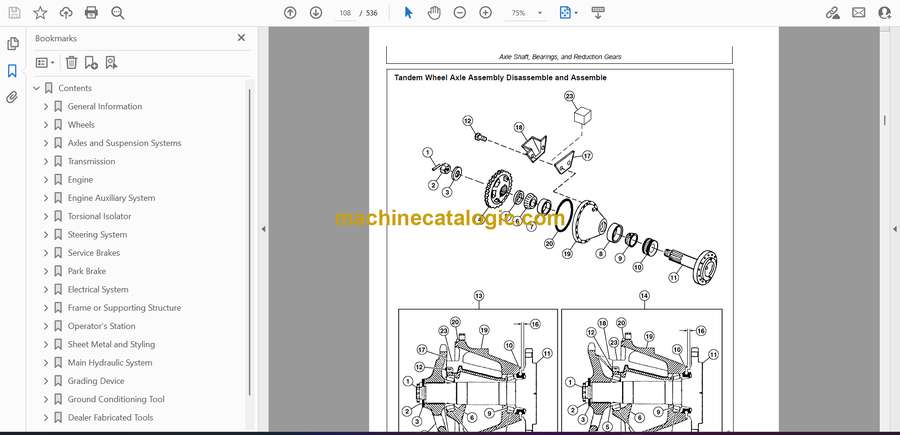The image size is (900, 435).
Task: Click the bookmarks panel scrollbar
Action: 249,241
